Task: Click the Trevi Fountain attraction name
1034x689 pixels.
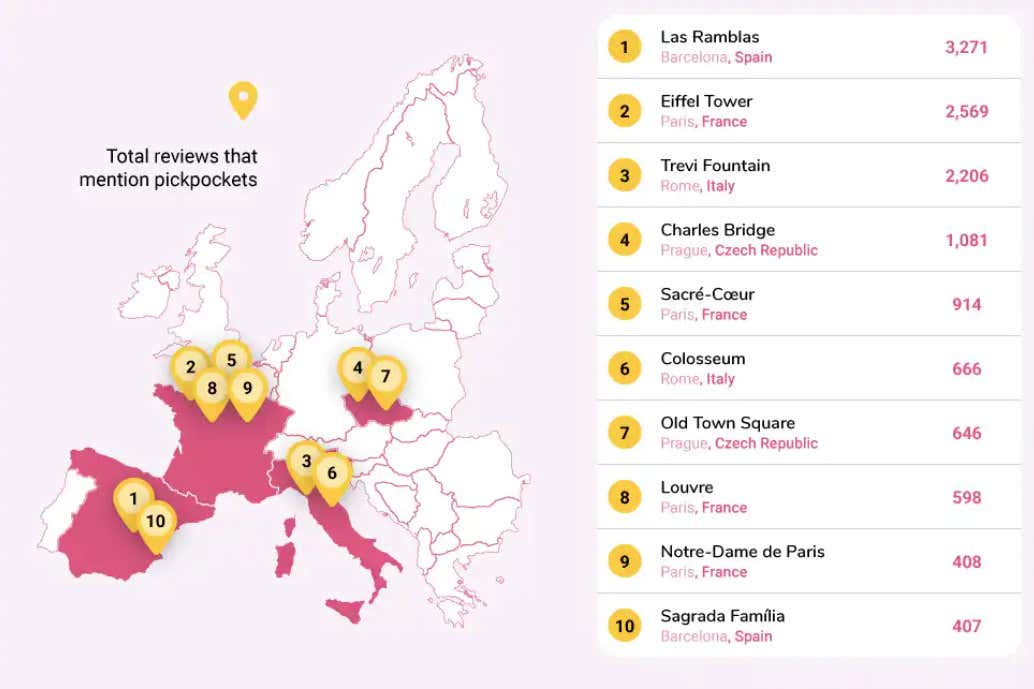Action: (x=715, y=165)
